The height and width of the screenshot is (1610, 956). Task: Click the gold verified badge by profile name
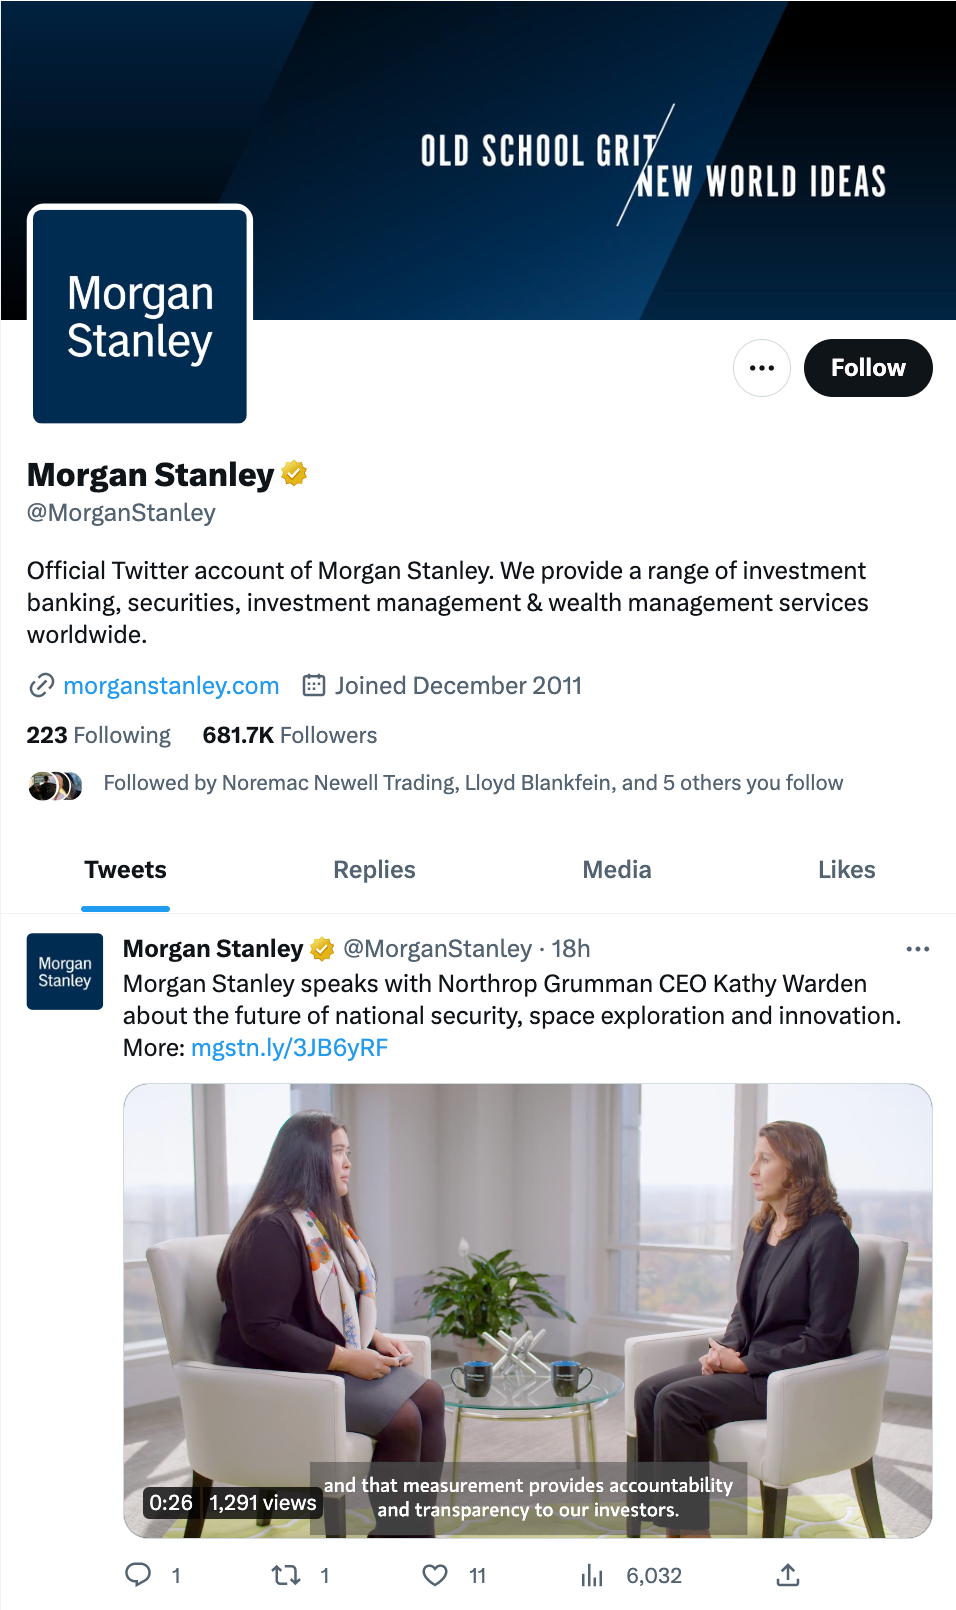(x=294, y=473)
